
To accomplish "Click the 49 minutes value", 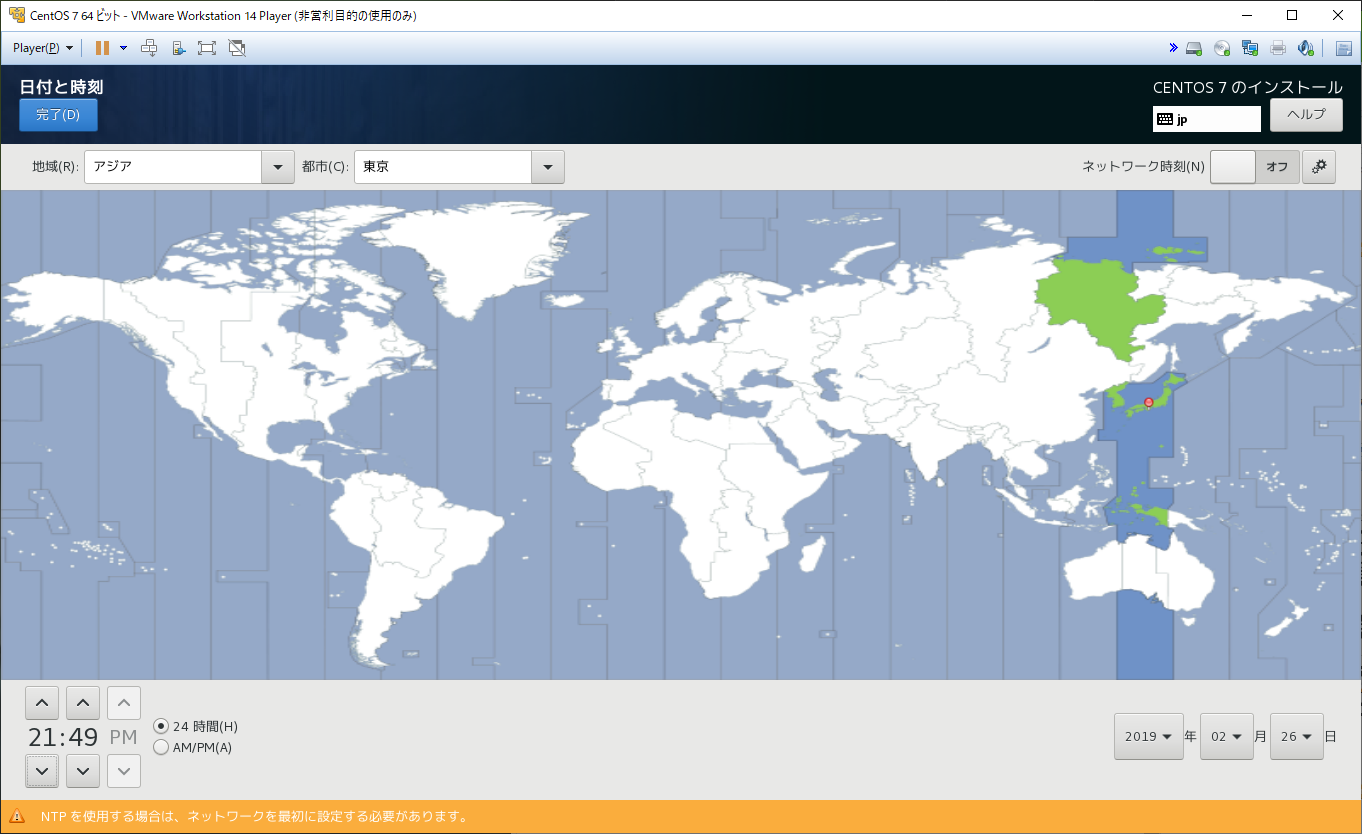I will point(83,738).
